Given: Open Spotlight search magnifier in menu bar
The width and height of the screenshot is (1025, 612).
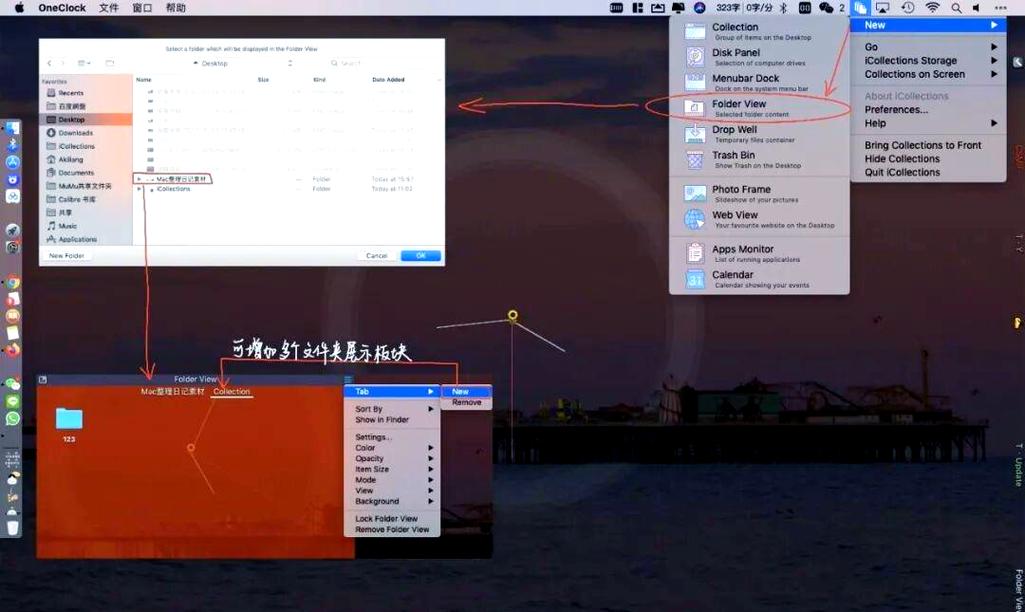Looking at the screenshot, I should tap(956, 8).
